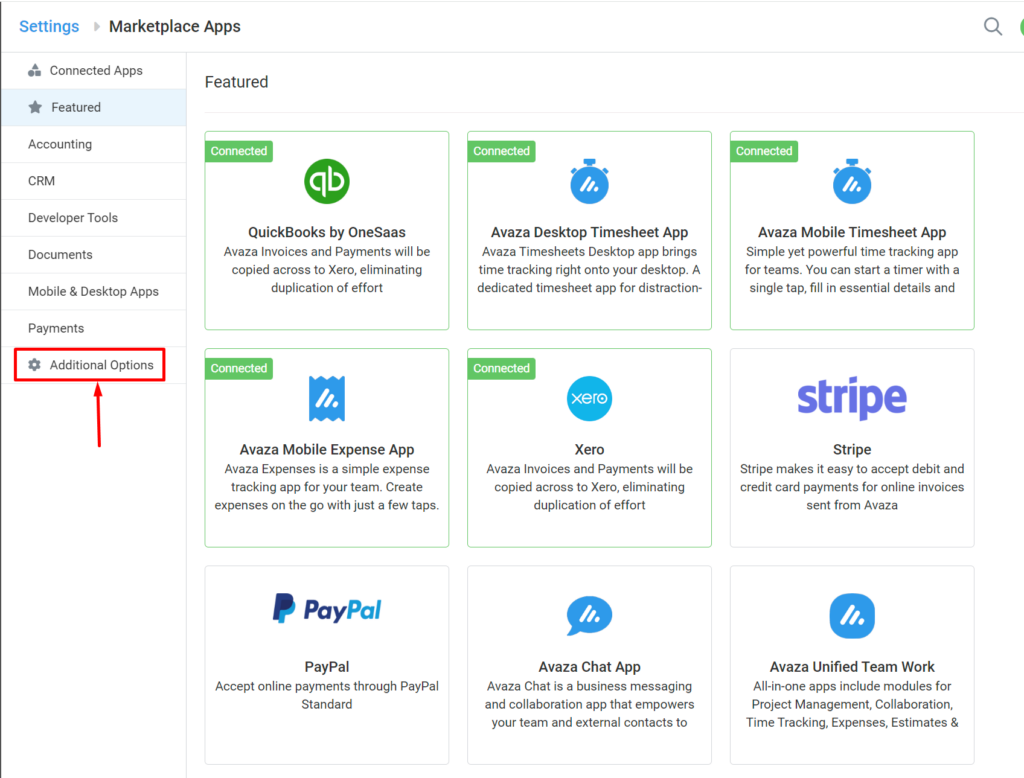Click the Avaza Unified Team Work icon

pyautogui.click(x=852, y=615)
